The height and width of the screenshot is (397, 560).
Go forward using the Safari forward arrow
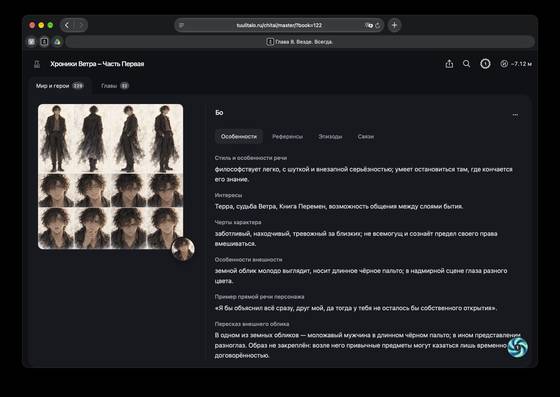tap(81, 25)
